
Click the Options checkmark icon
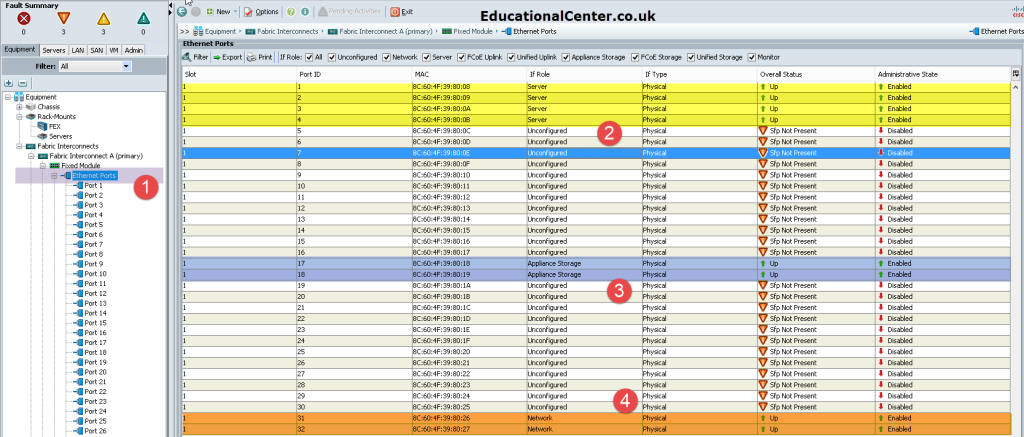click(248, 12)
